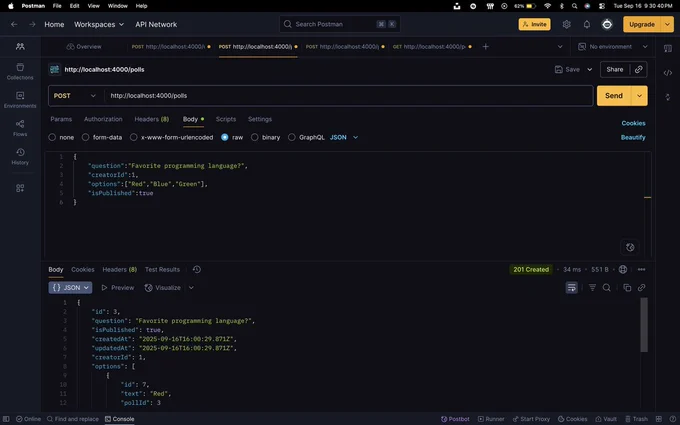This screenshot has height=425, width=680.
Task: Open the No environment selector
Action: [x=613, y=46]
